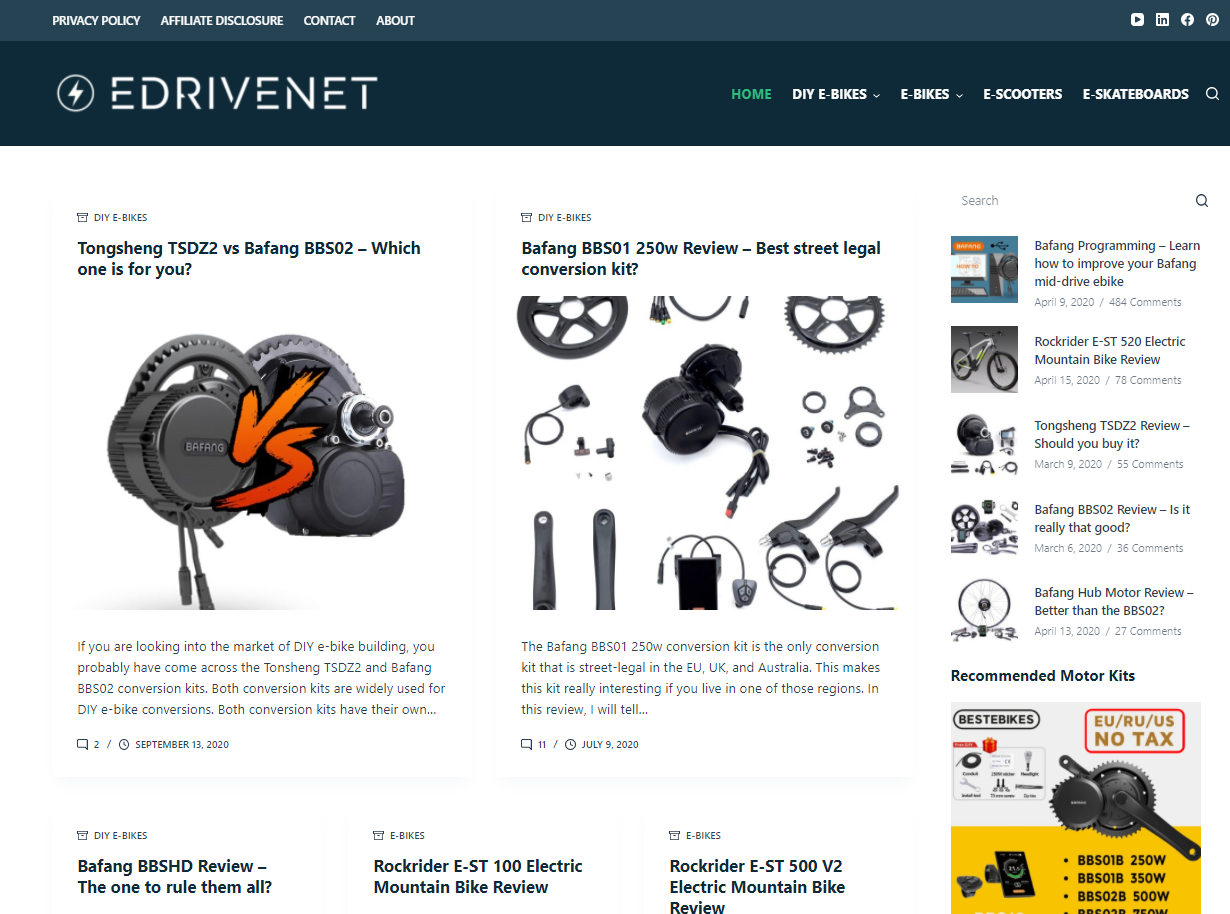Expand the DIY E-BIKES menu chevron
This screenshot has height=914, width=1230.
pyautogui.click(x=877, y=95)
